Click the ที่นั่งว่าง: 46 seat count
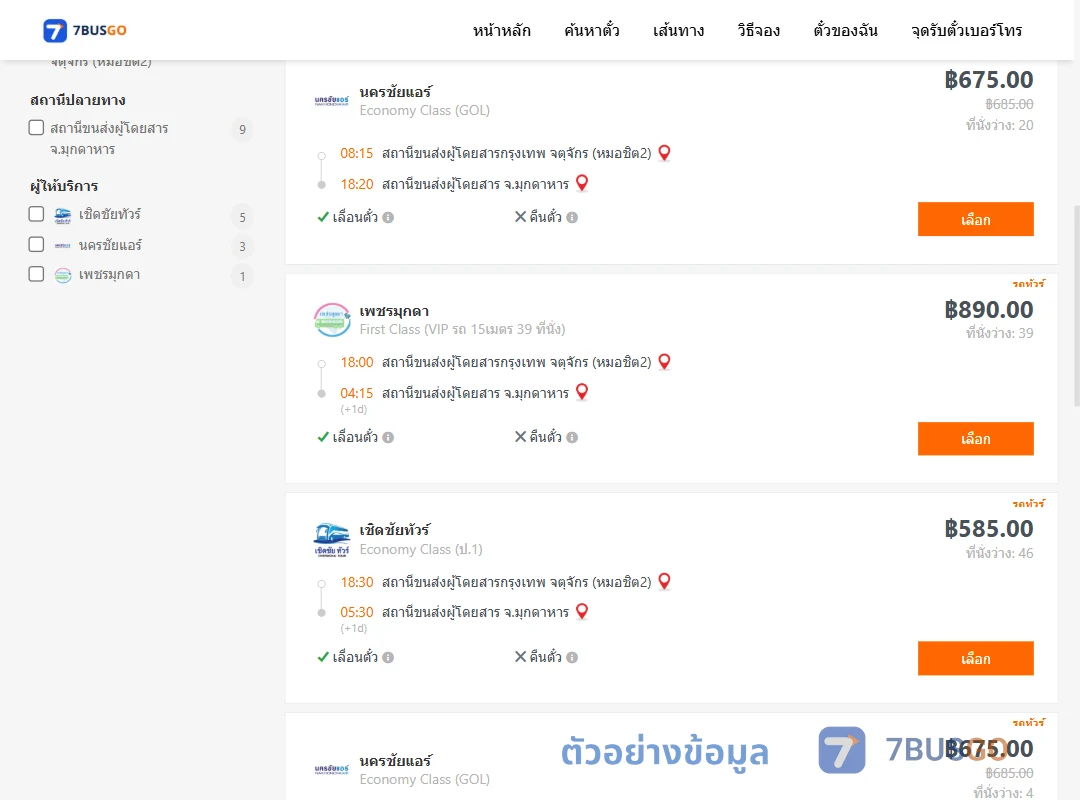The height and width of the screenshot is (800, 1080). coord(999,553)
